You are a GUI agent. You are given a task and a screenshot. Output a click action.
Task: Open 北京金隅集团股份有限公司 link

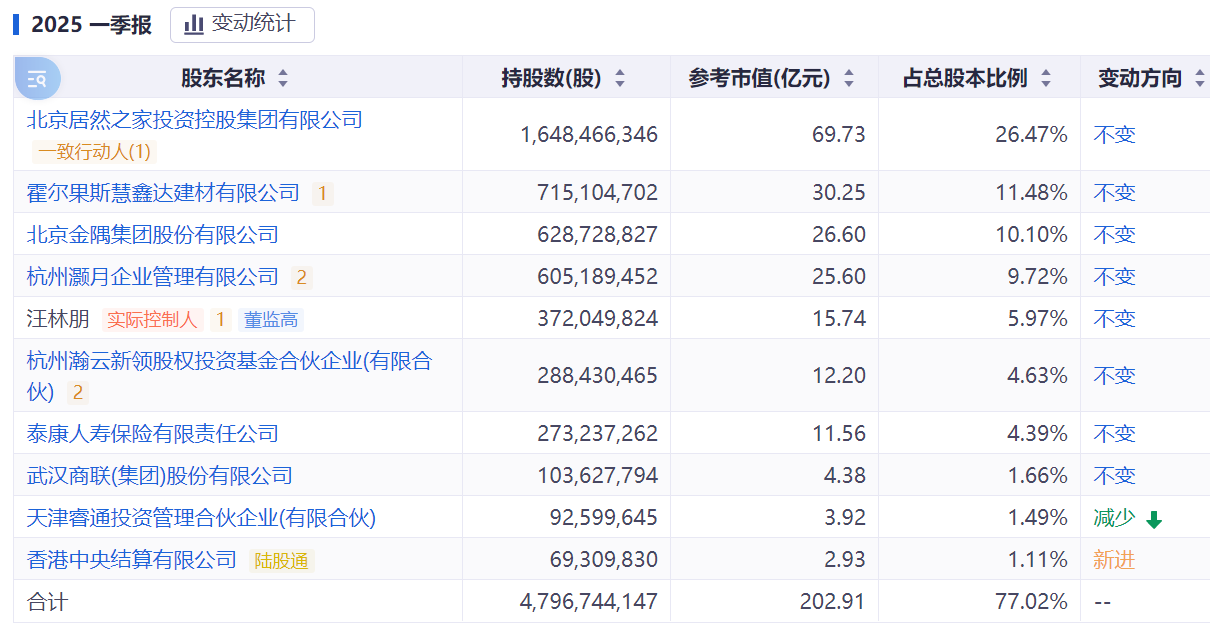pyautogui.click(x=152, y=235)
